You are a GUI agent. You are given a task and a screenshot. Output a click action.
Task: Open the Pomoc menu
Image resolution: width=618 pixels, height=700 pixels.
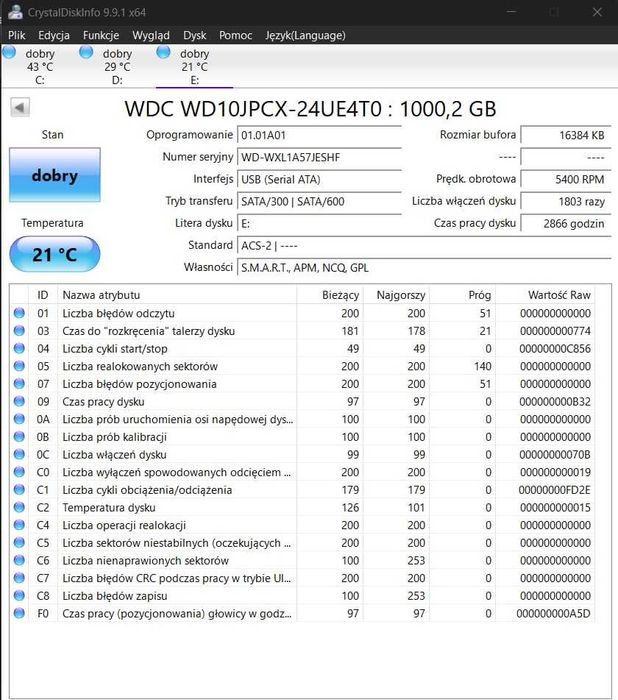tap(235, 35)
